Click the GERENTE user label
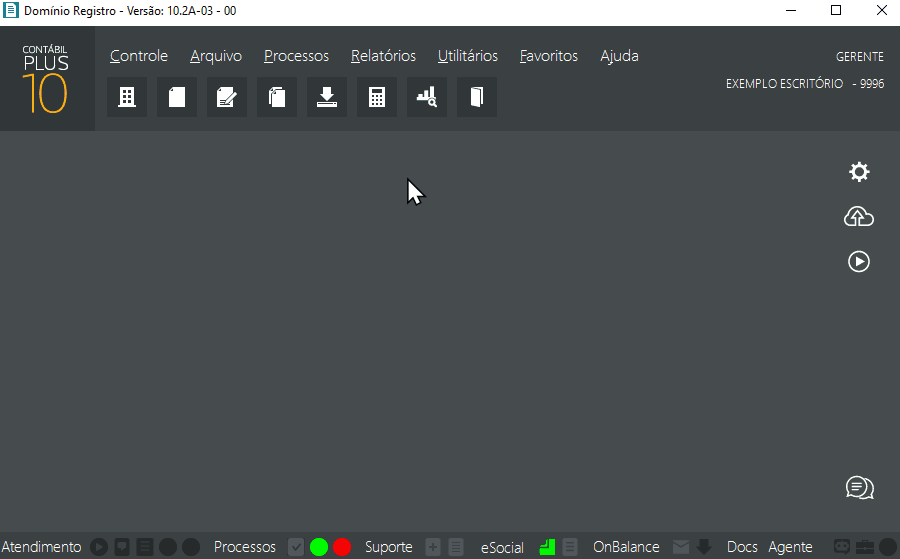This screenshot has width=900, height=559. [x=860, y=57]
